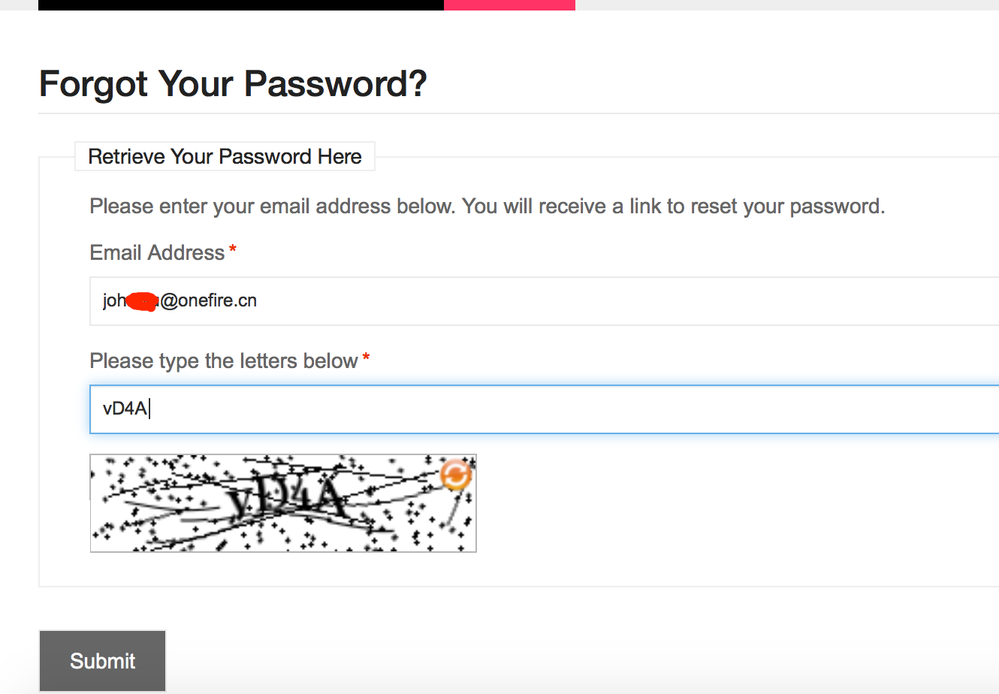Click the Submit button
The width and height of the screenshot is (999, 694).
pos(102,661)
